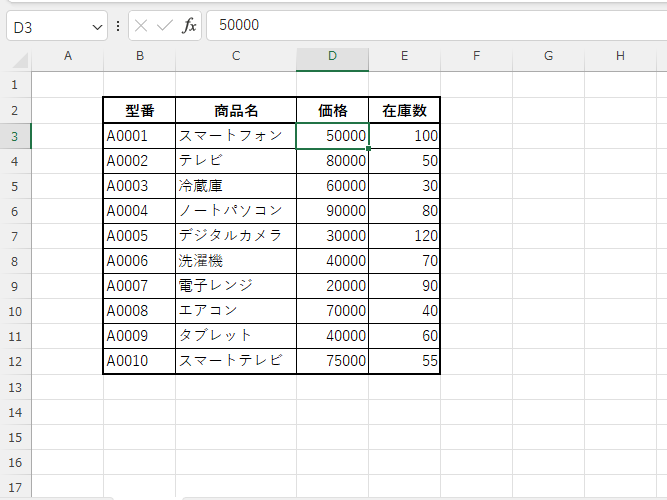Screen dimensions: 667x500
Task: Select row 16 header
Action: (15, 463)
